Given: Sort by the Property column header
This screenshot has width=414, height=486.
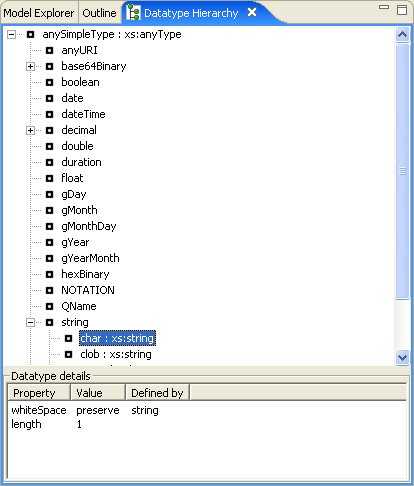Looking at the screenshot, I should (39, 393).
